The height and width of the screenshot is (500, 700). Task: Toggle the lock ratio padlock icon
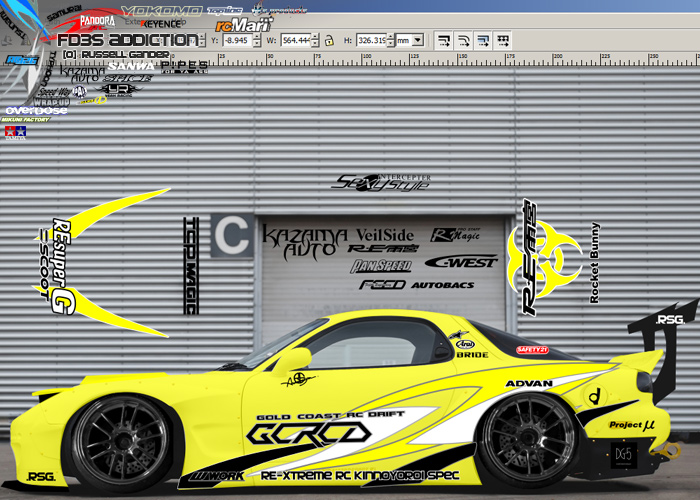click(x=329, y=41)
